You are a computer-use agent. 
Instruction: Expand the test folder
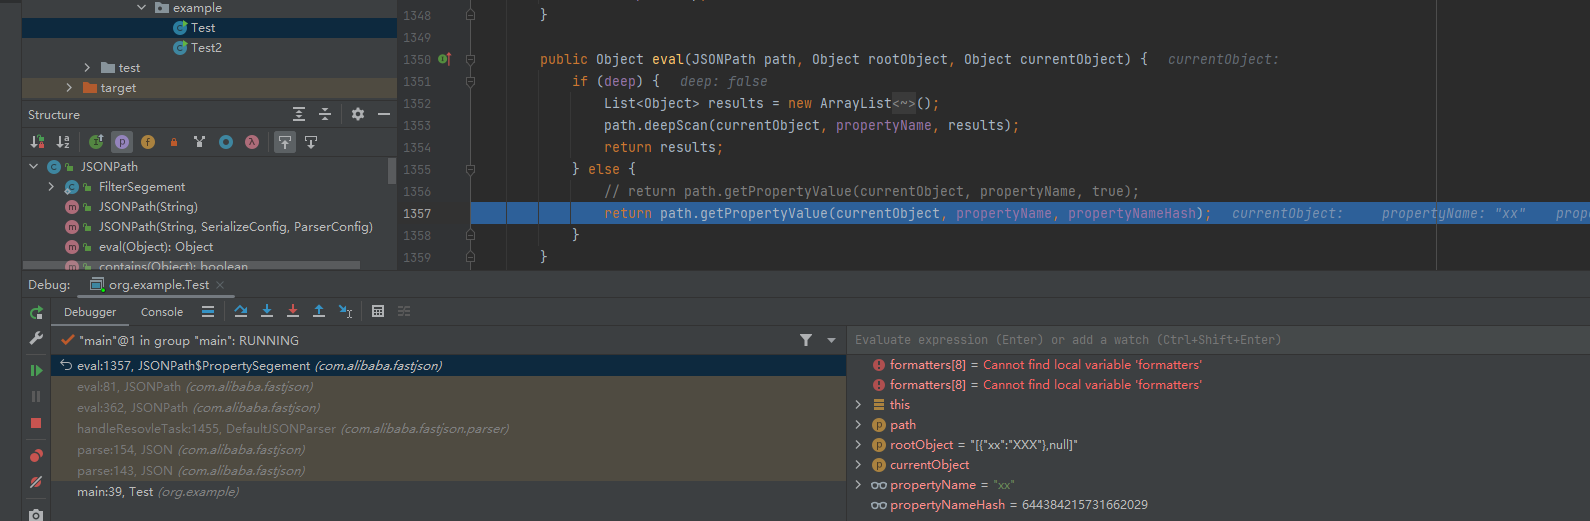[x=87, y=68]
